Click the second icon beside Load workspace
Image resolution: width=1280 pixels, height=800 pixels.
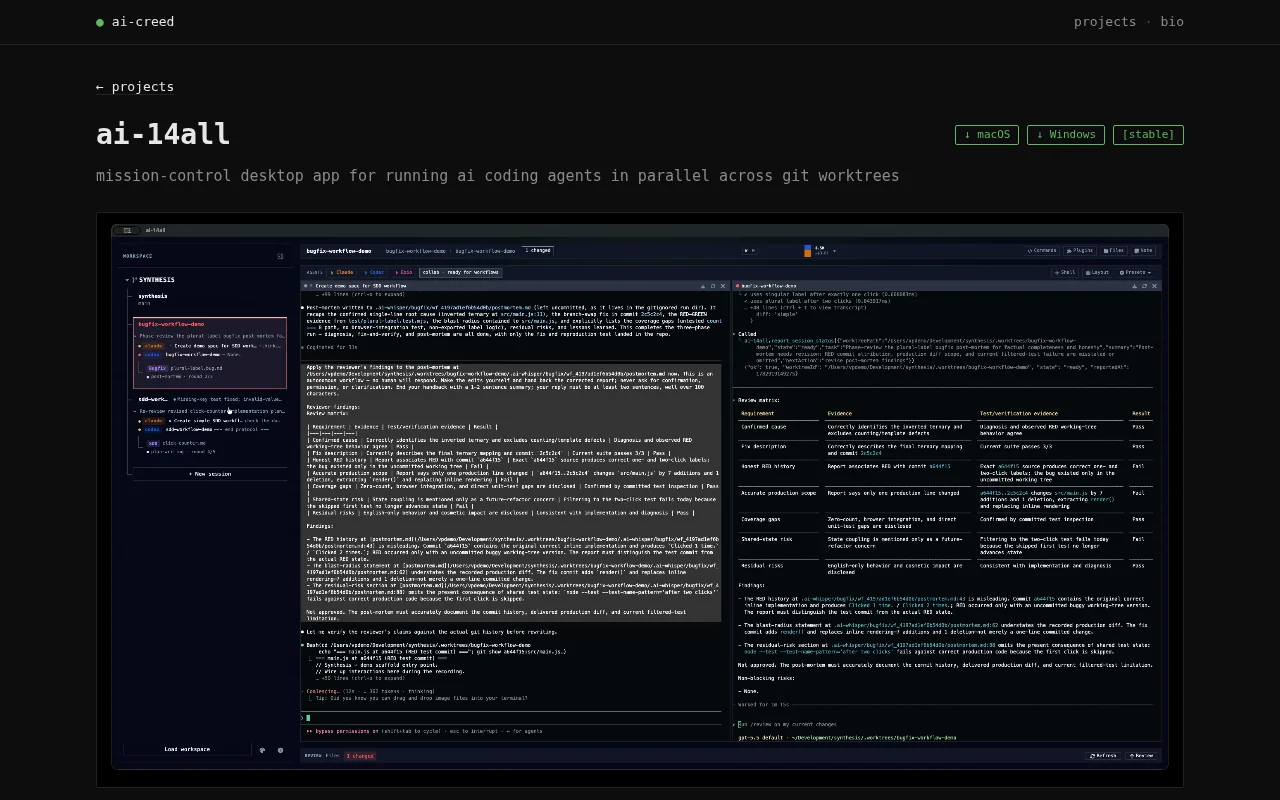tap(280, 750)
